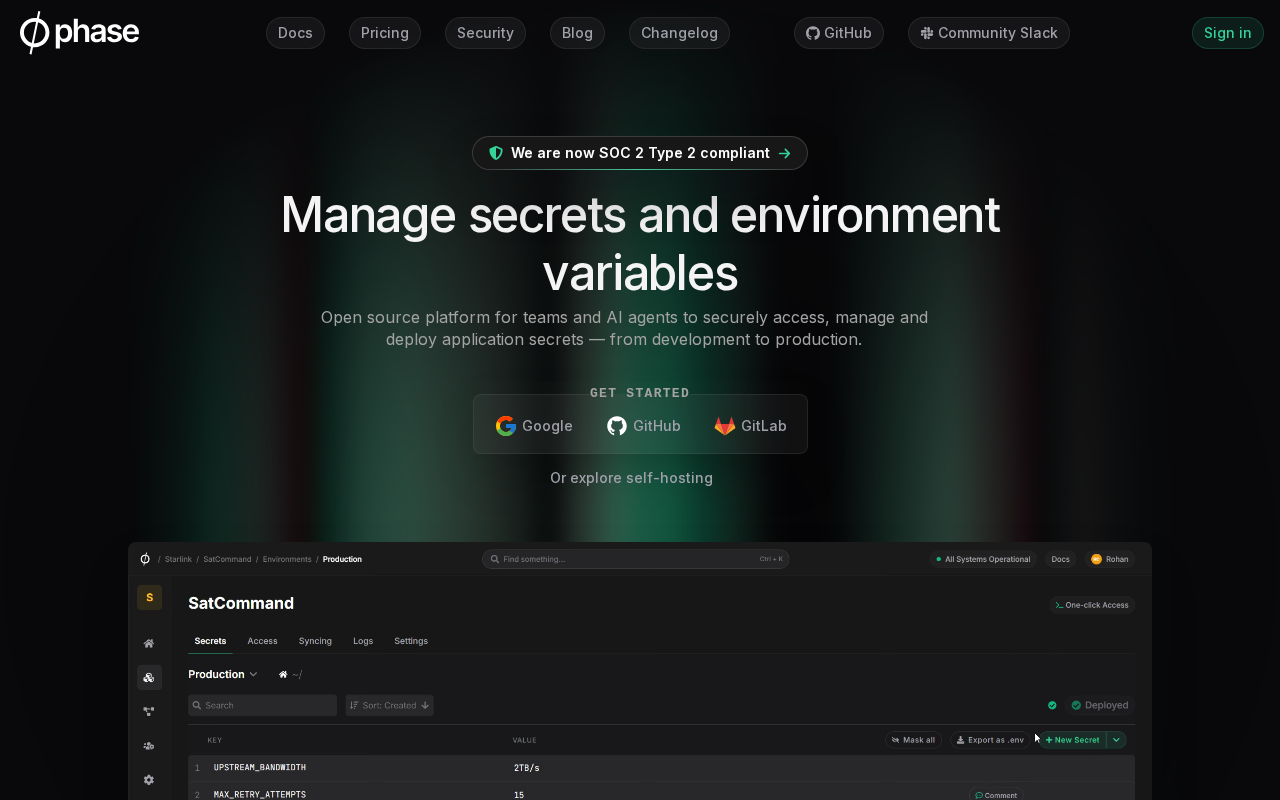Select the Starlink breadcrumb in the demo
Viewport: 1280px width, 800px height.
coord(178,559)
